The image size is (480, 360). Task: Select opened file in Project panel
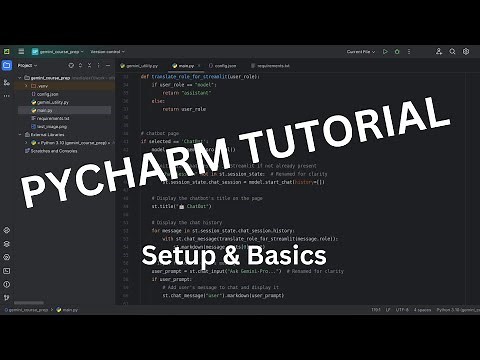[x=71, y=65]
